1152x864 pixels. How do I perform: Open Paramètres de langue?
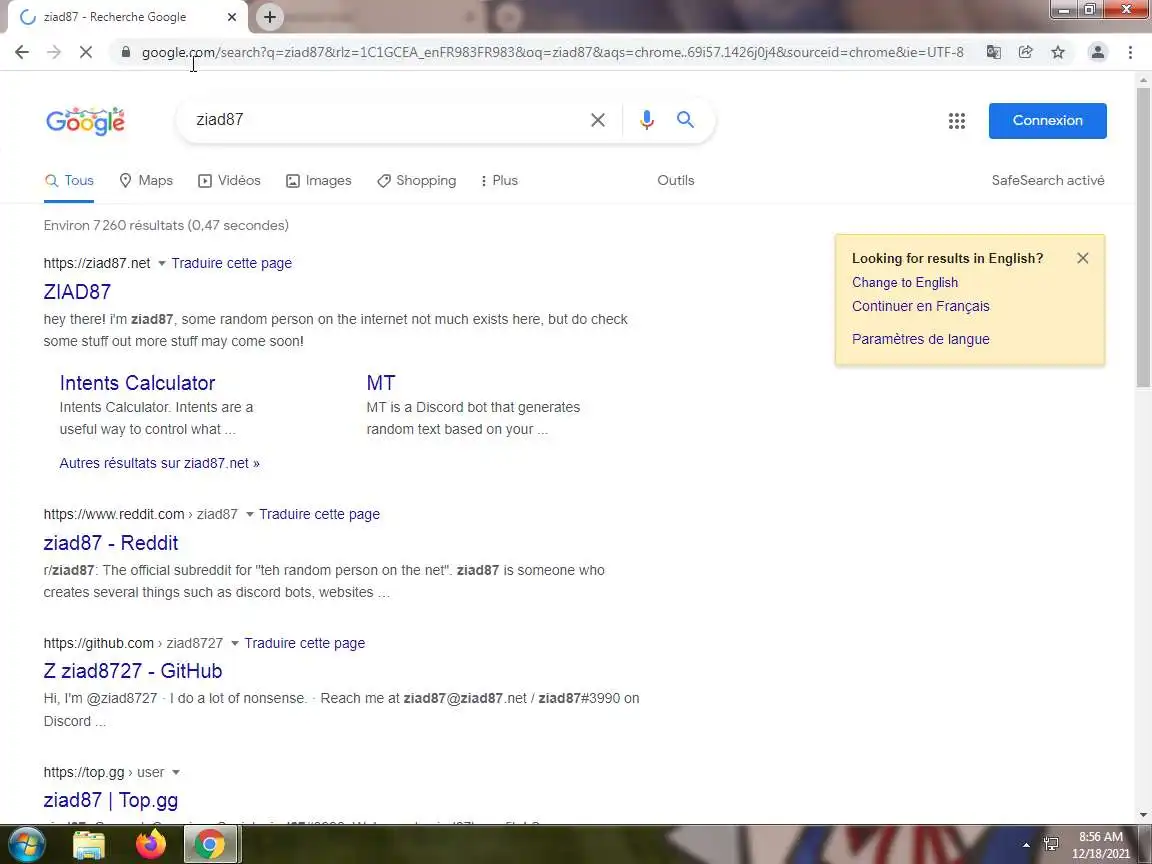[921, 339]
